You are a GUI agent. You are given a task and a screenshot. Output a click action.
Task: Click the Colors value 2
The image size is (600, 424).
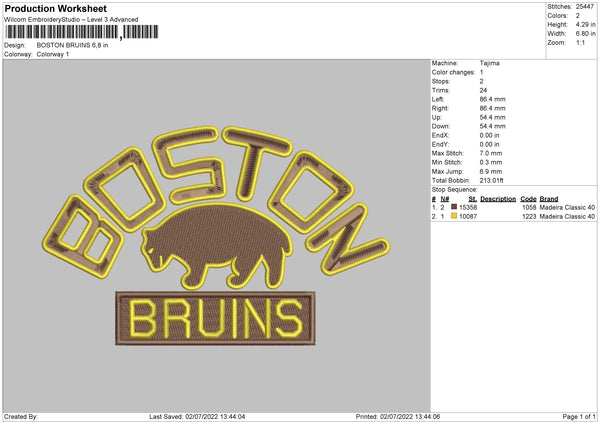coord(578,16)
